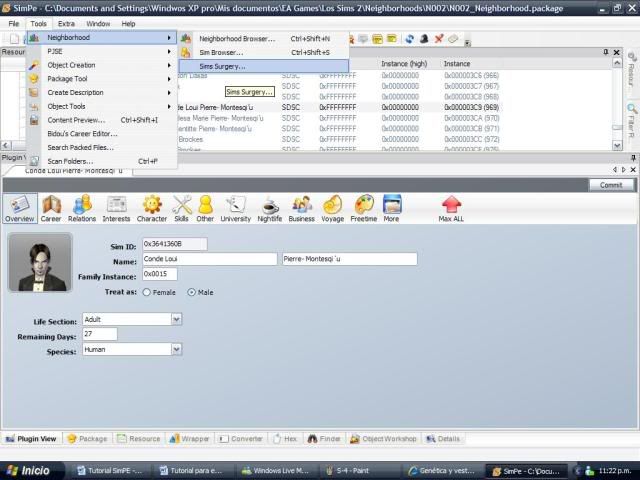Expand the Package Tool submenu
Viewport: 640px width, 480px height.
click(102, 79)
